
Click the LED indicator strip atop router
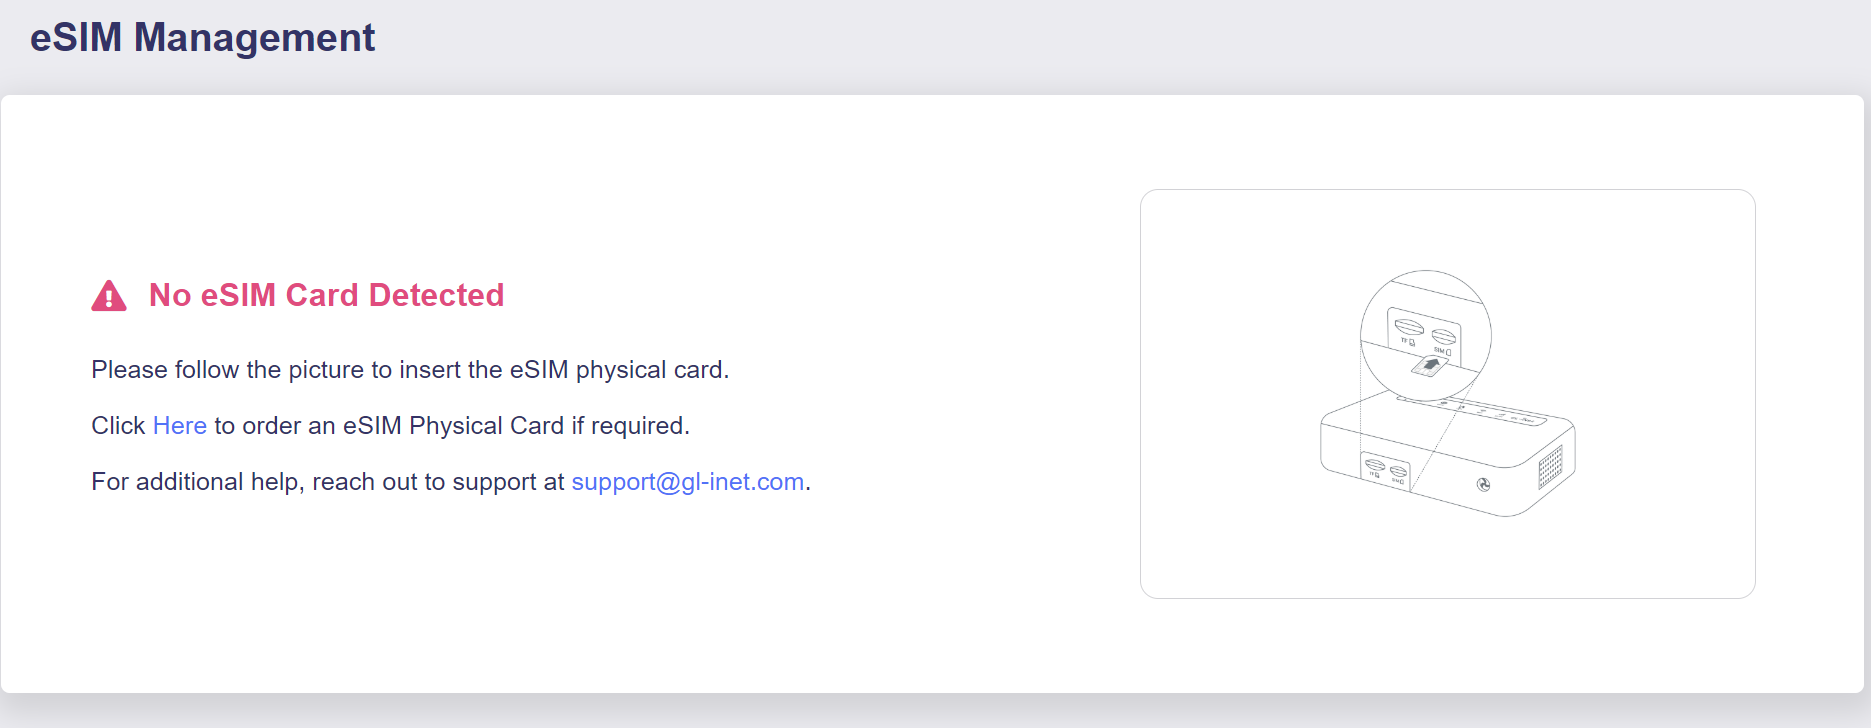coord(1471,411)
